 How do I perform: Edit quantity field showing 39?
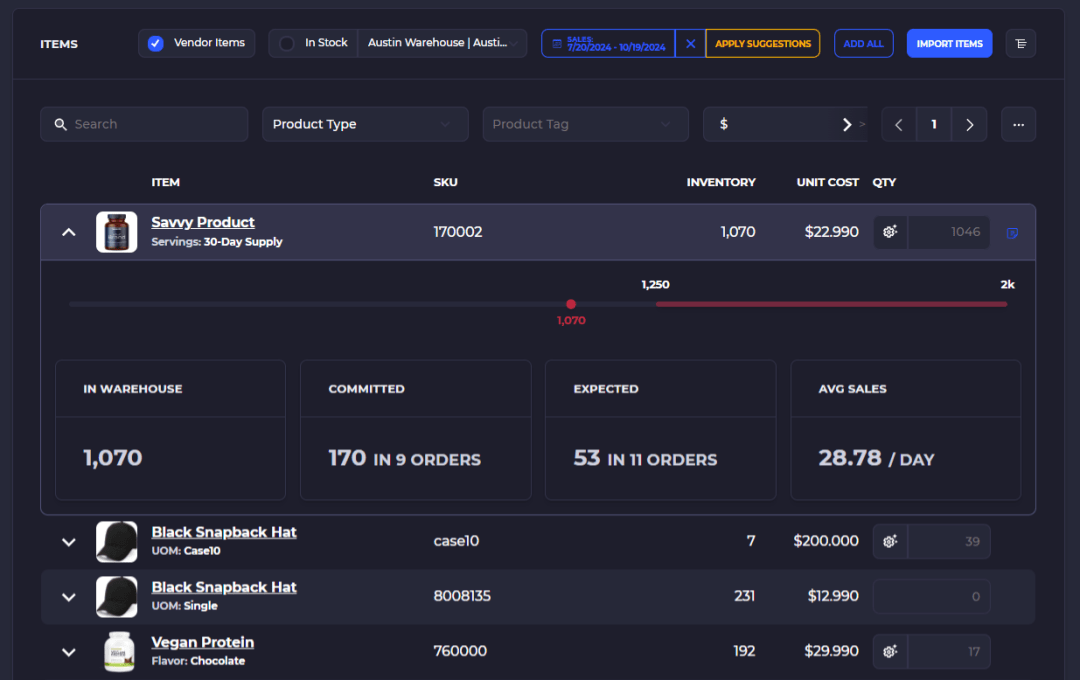click(x=948, y=542)
